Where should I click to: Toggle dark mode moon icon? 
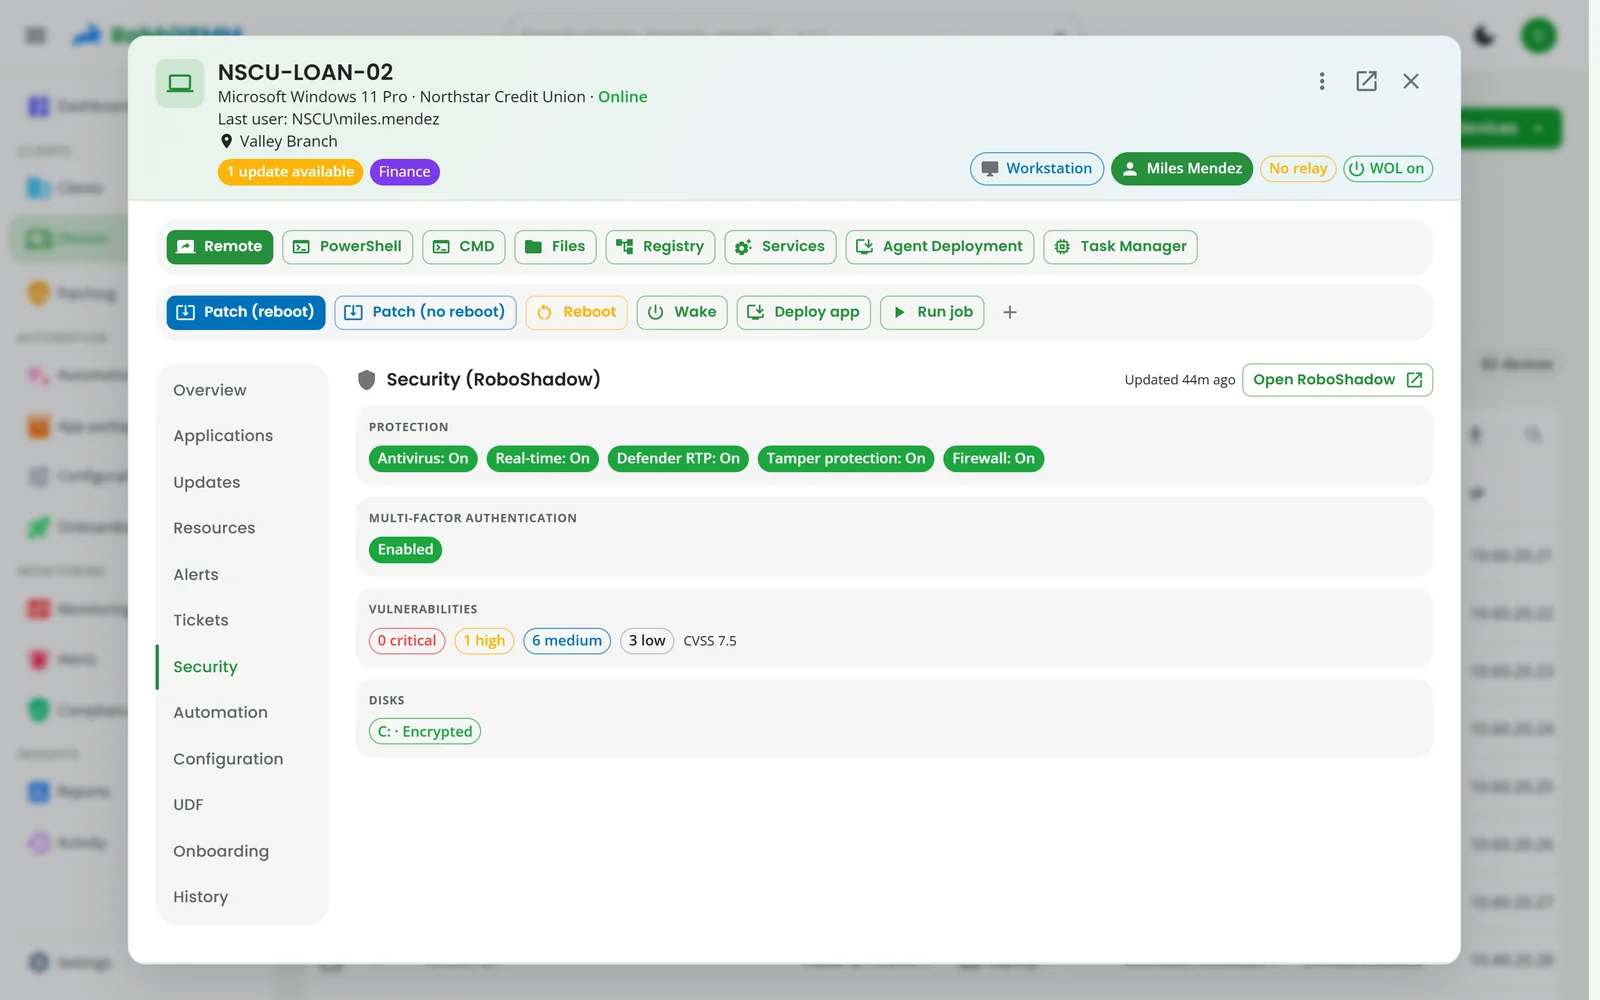1484,36
